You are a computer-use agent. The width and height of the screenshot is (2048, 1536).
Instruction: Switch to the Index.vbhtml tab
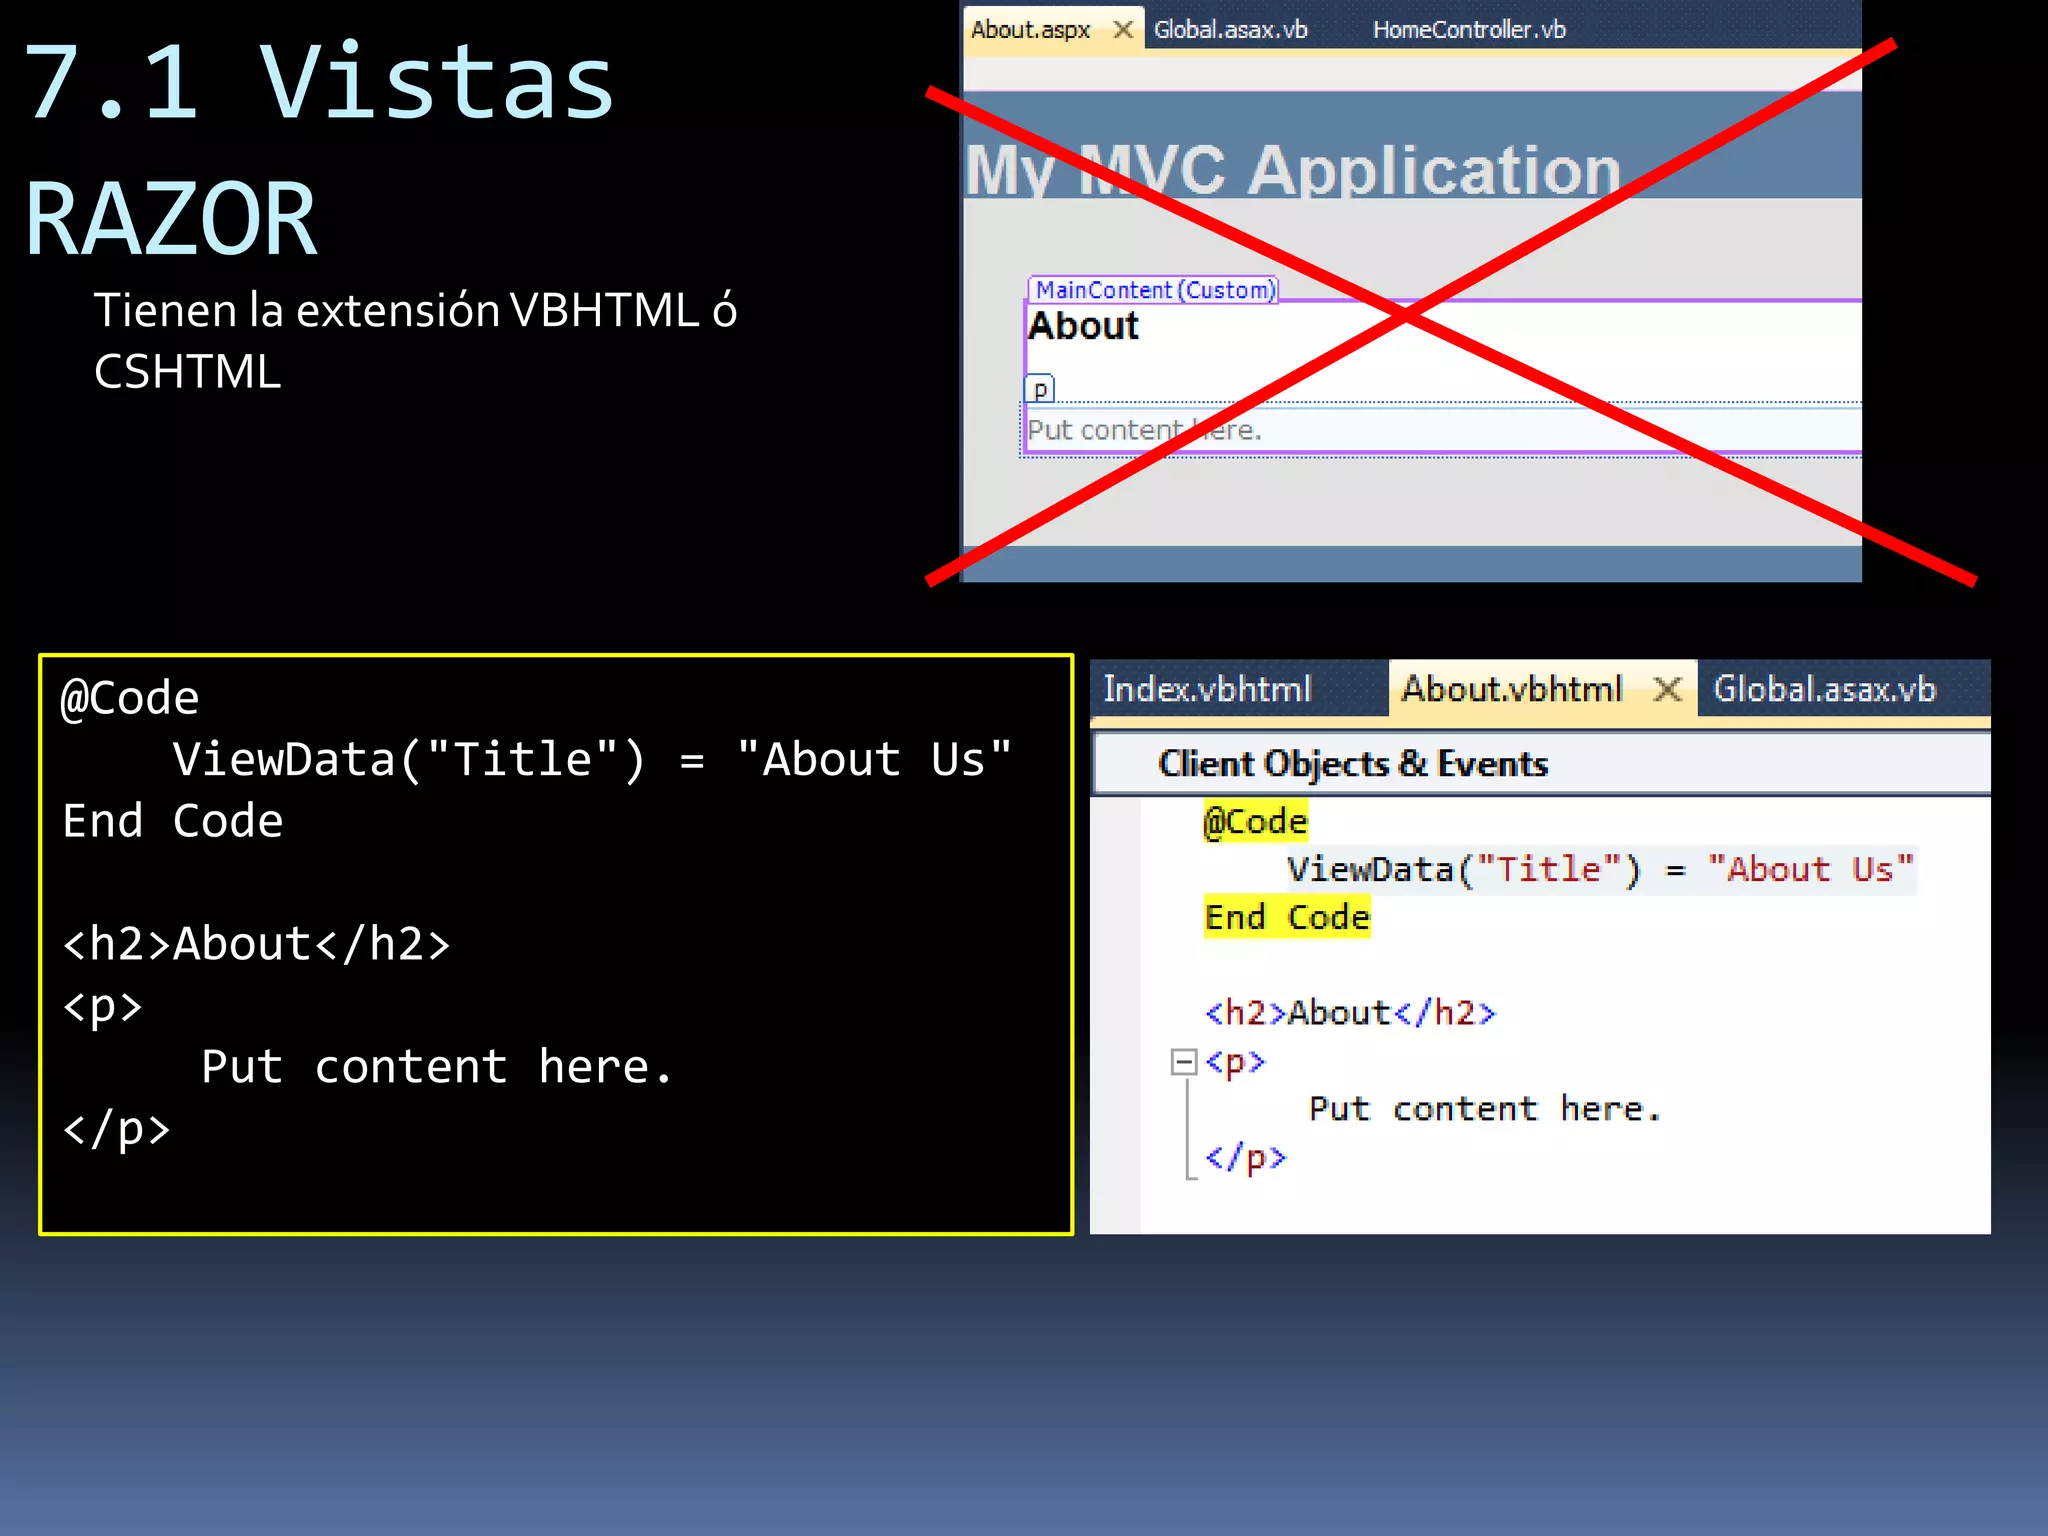click(1206, 689)
